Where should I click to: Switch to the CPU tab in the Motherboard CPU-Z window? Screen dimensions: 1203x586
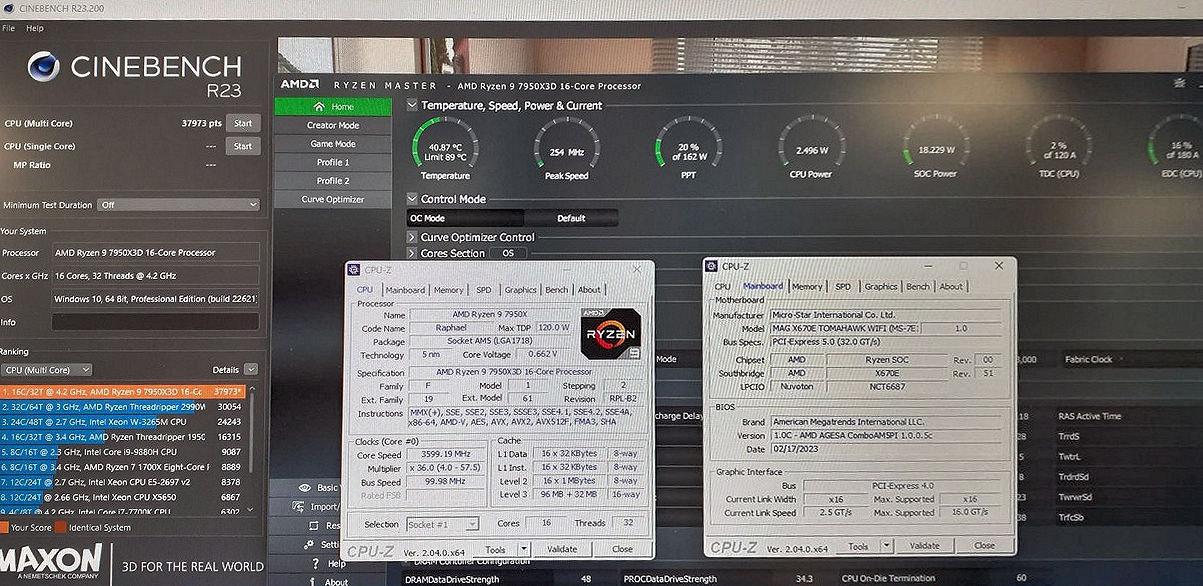tap(722, 286)
